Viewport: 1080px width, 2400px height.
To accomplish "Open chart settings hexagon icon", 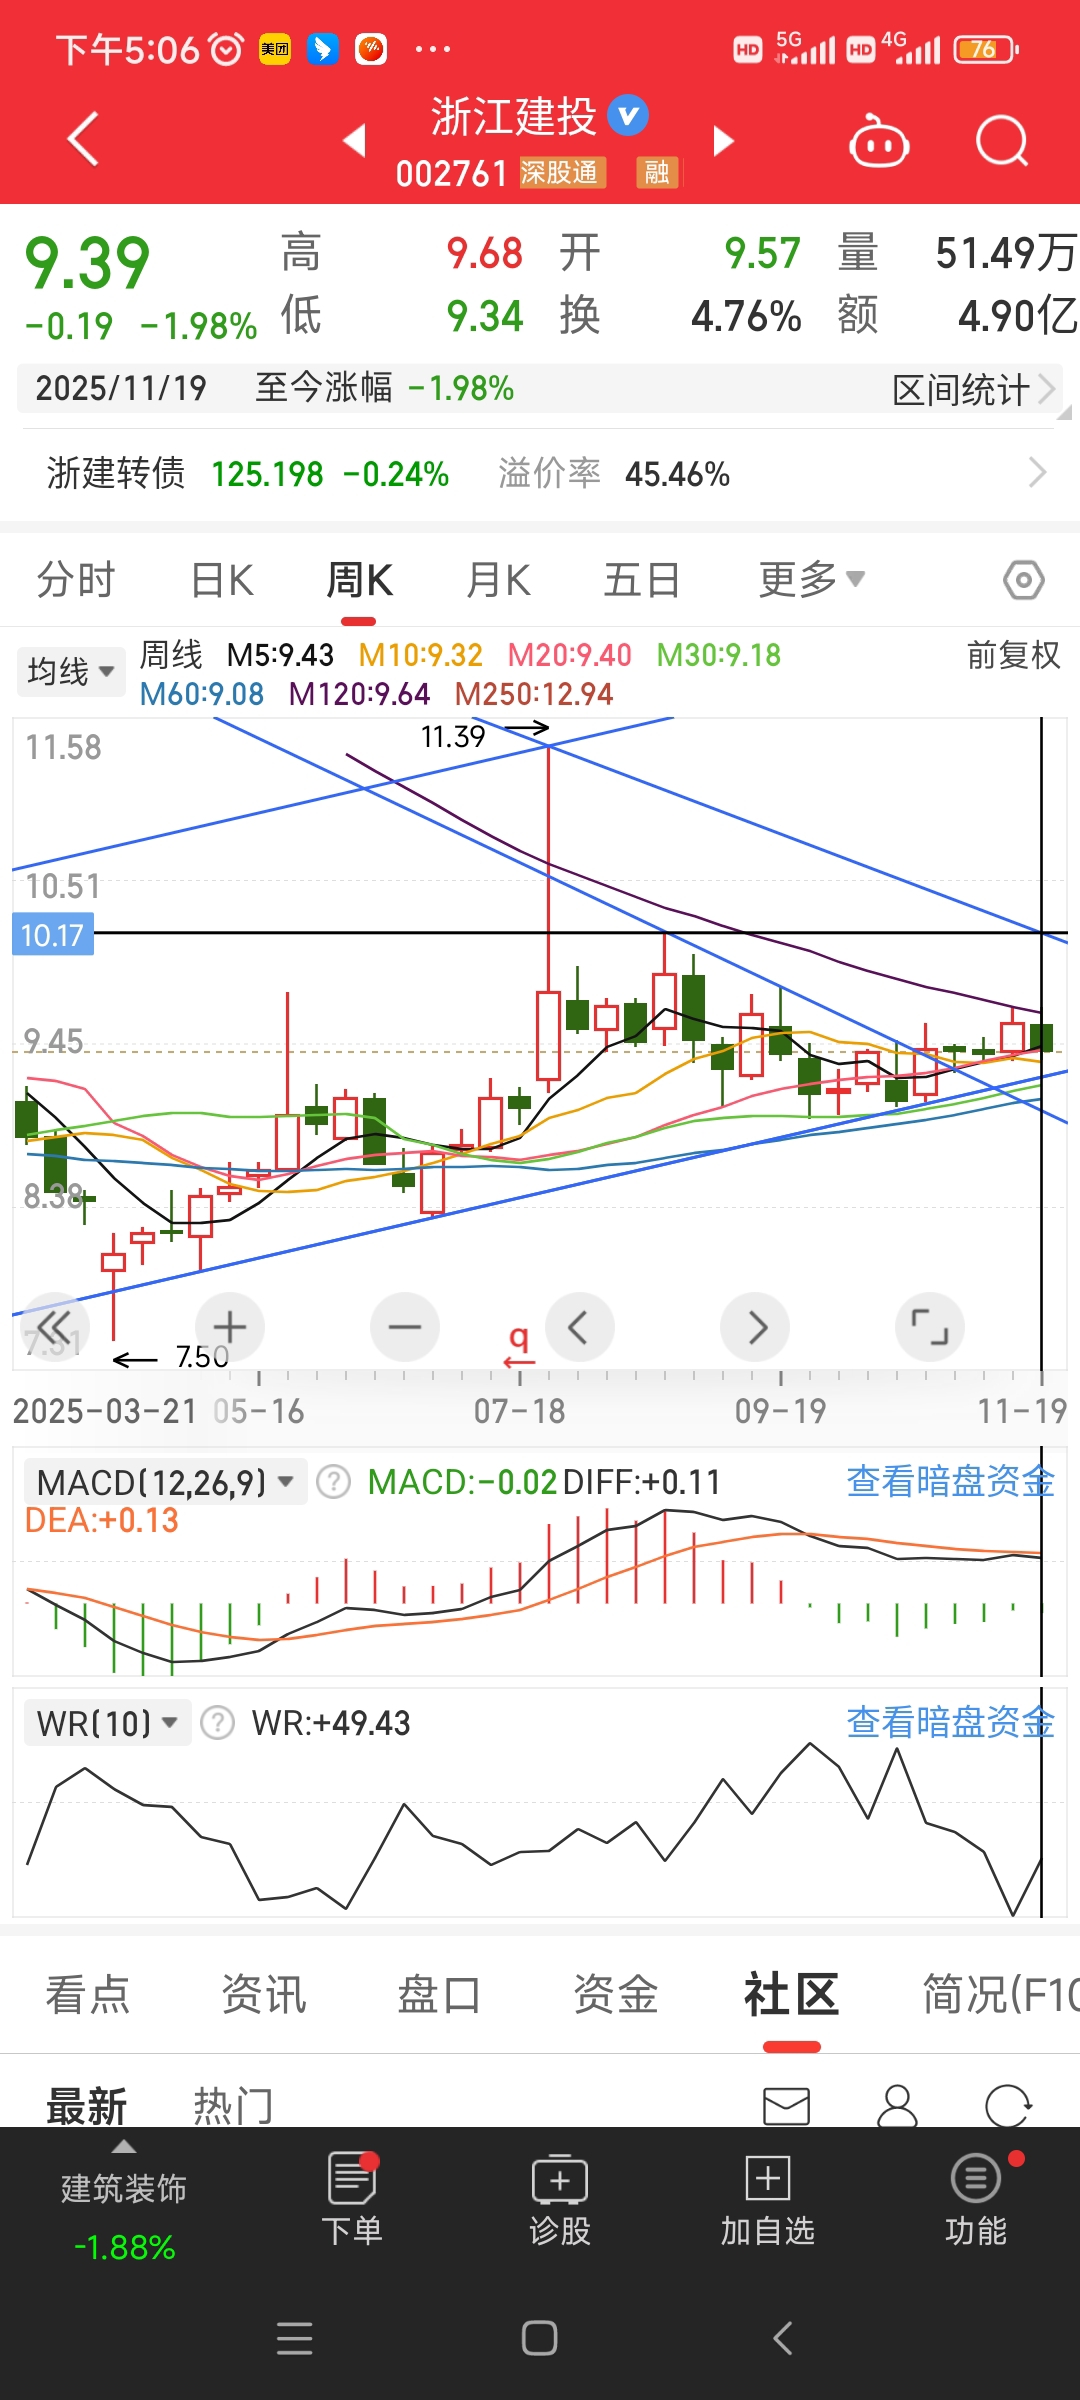I will pos(1024,580).
